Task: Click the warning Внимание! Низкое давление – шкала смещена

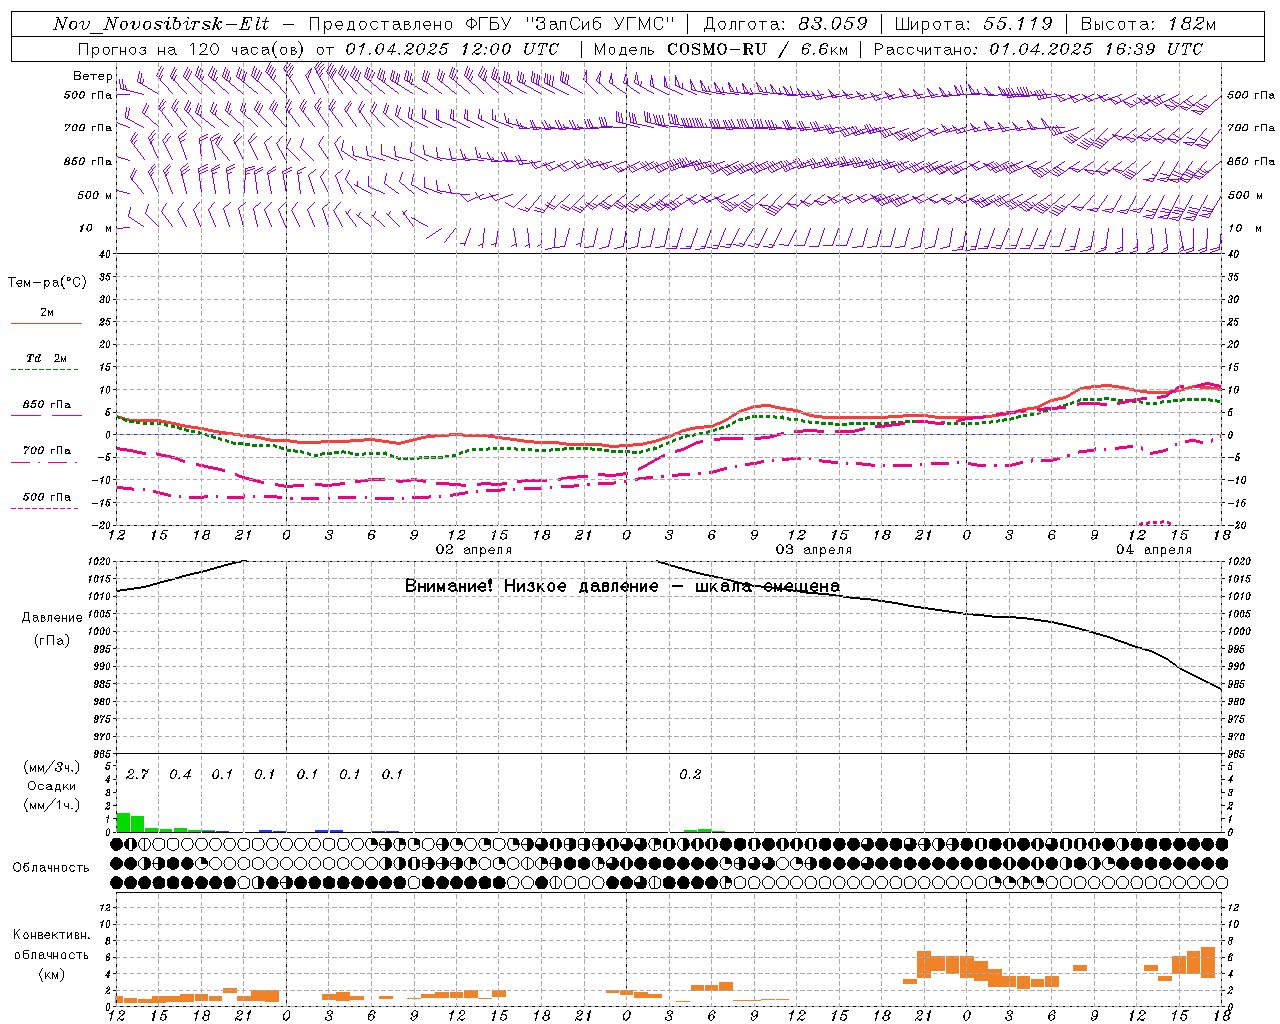Action: coord(622,586)
